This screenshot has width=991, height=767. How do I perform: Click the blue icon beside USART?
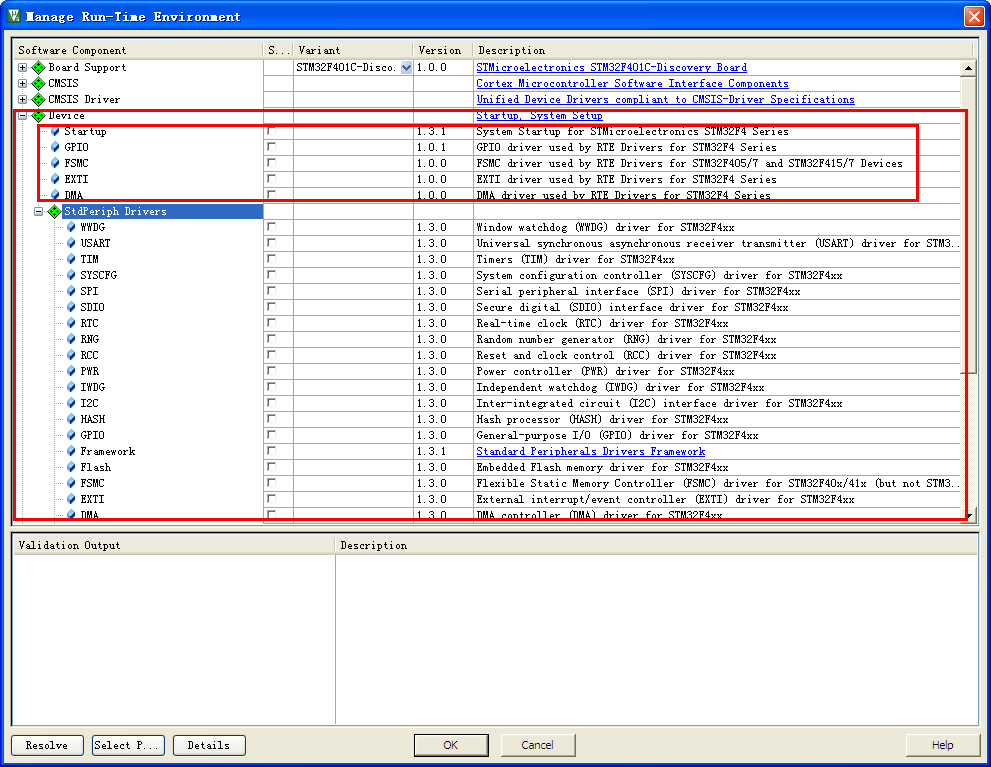coord(71,243)
